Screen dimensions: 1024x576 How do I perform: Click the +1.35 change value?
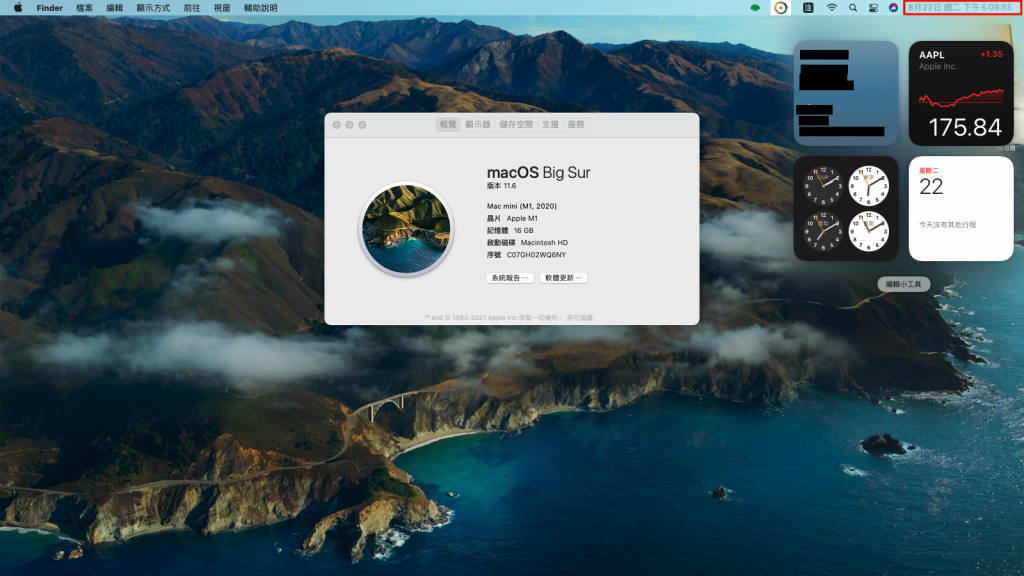pos(991,54)
